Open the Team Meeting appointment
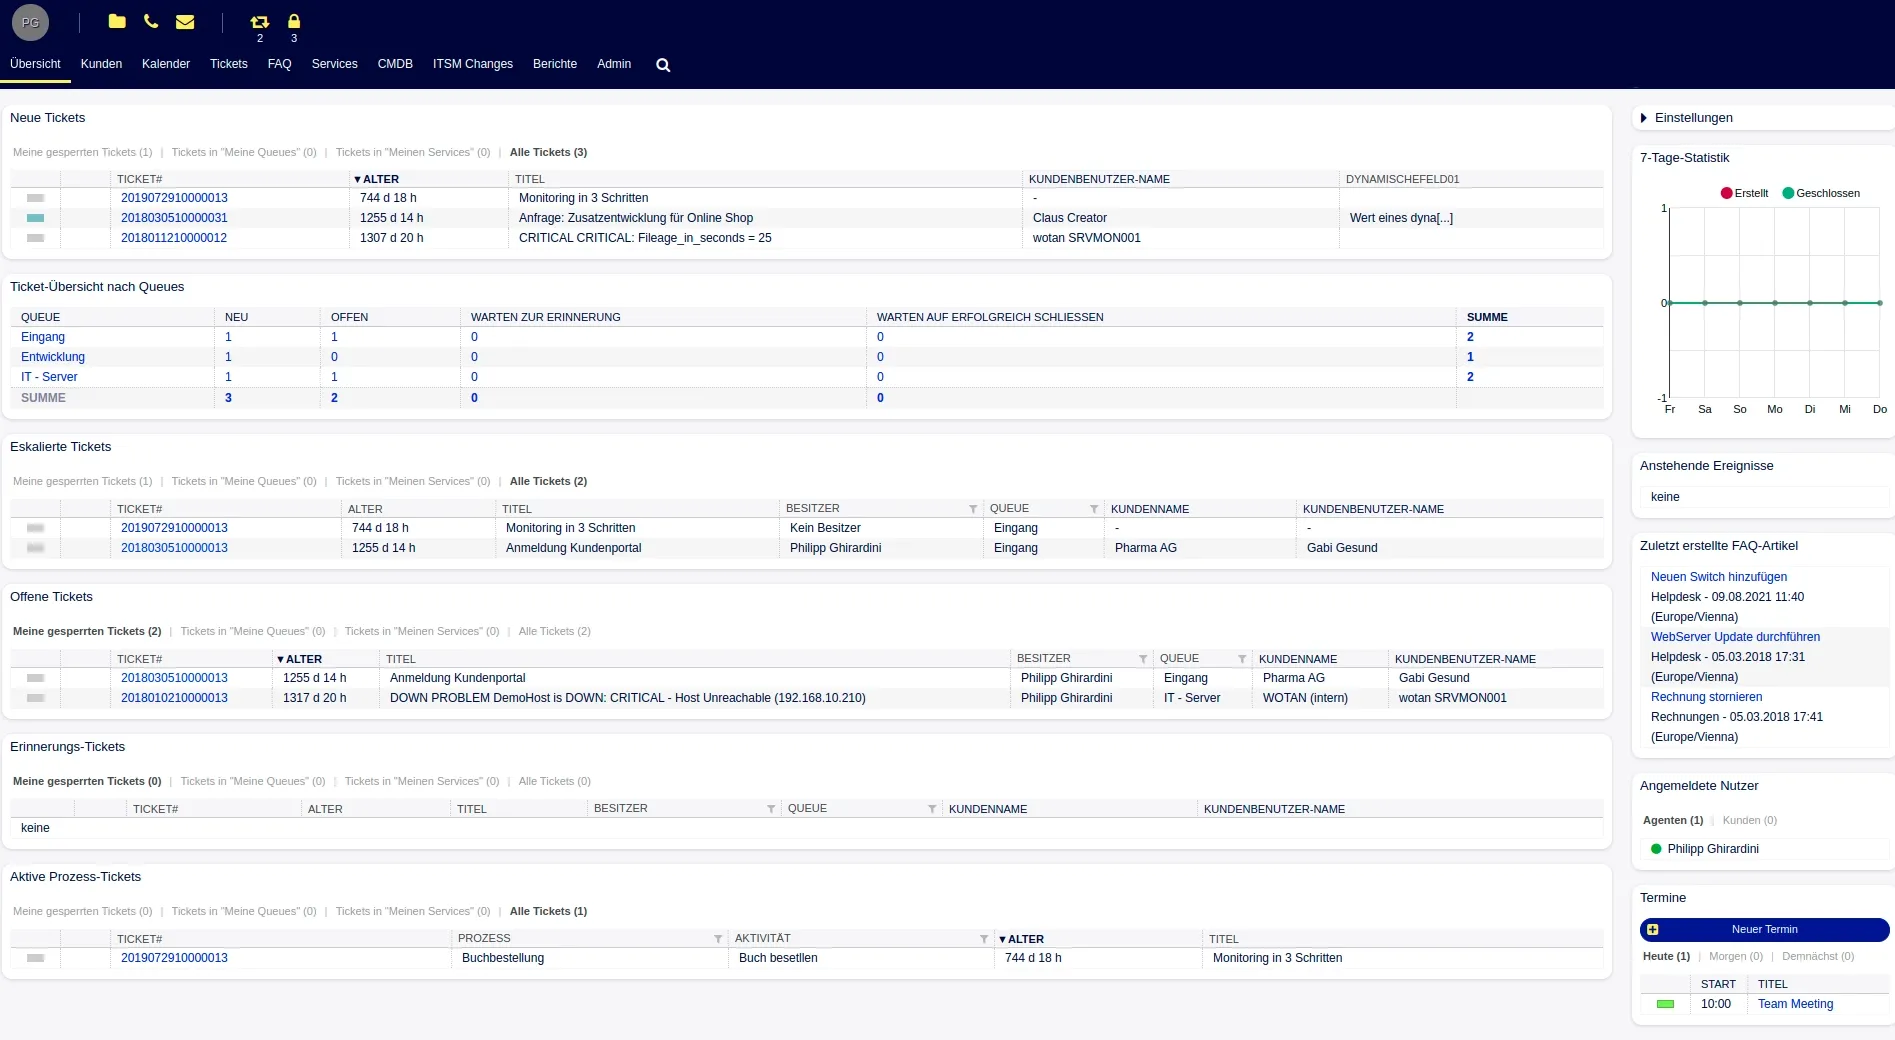Screen dimensions: 1895x1040 1795,1004
